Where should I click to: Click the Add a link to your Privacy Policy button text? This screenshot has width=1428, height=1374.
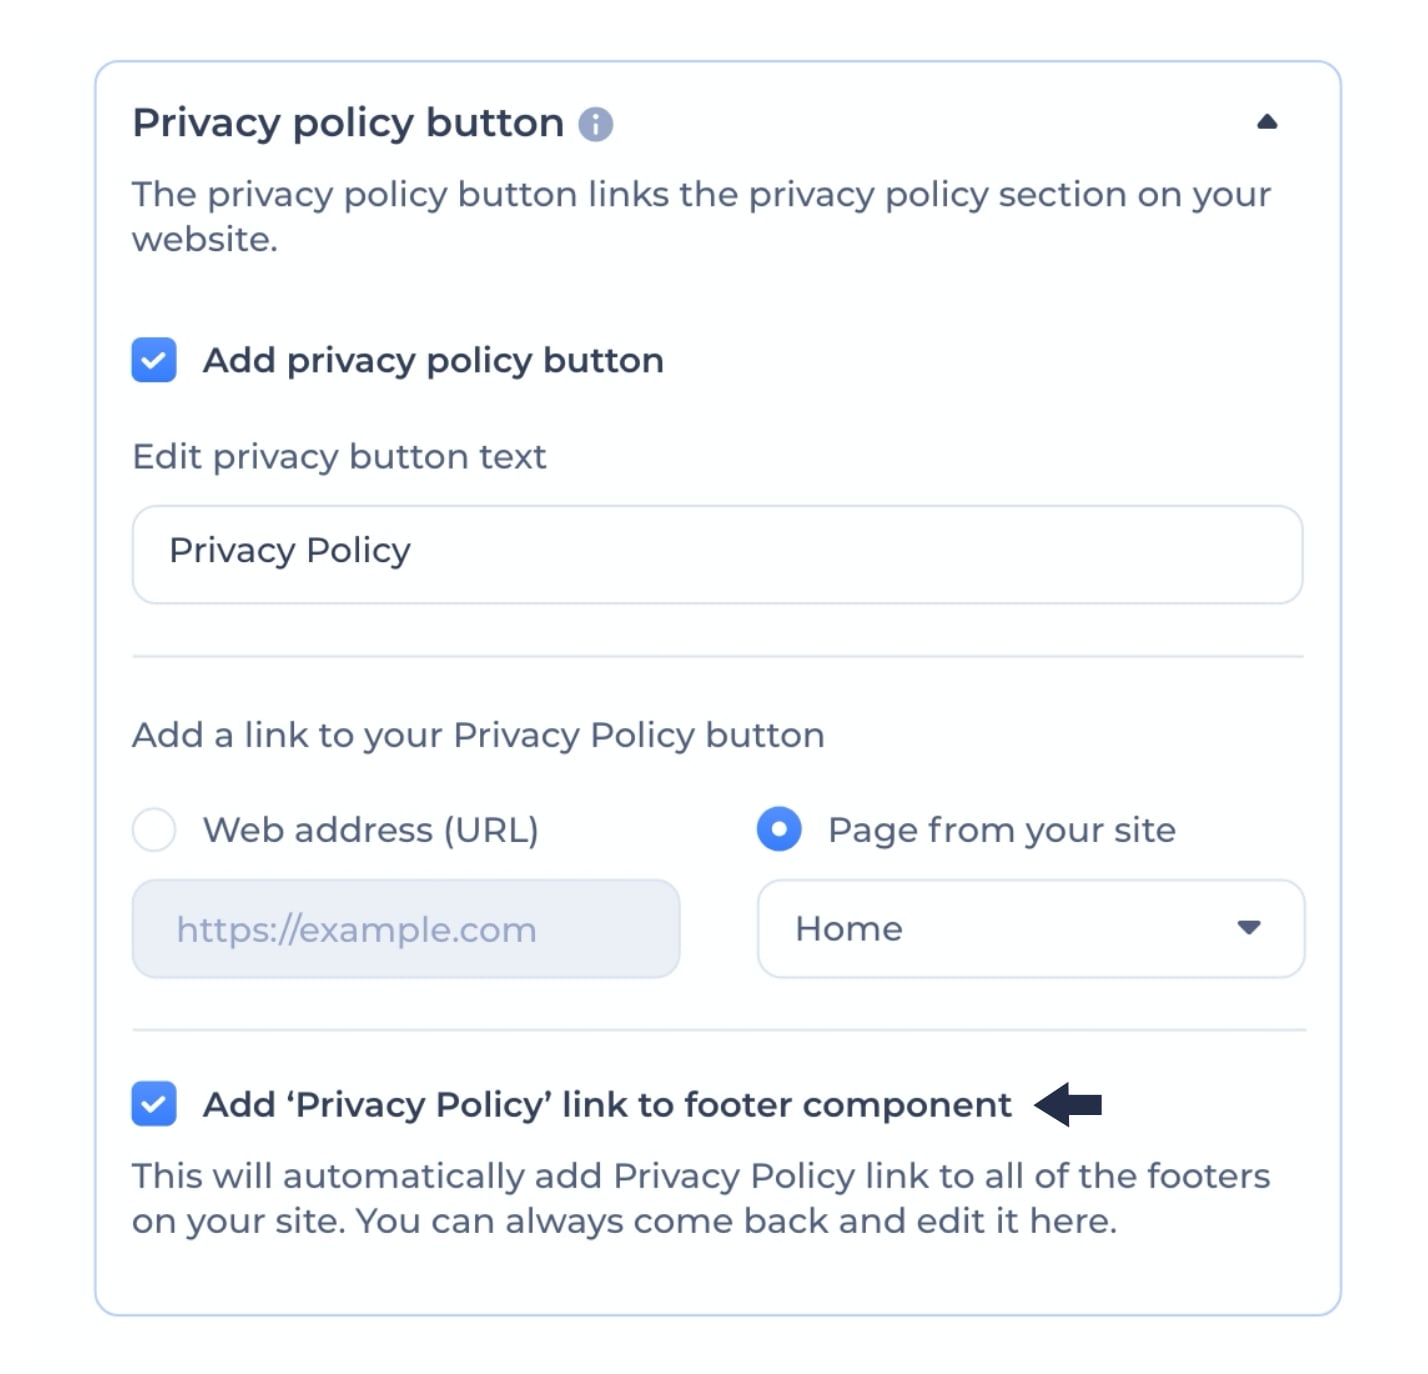pos(478,734)
